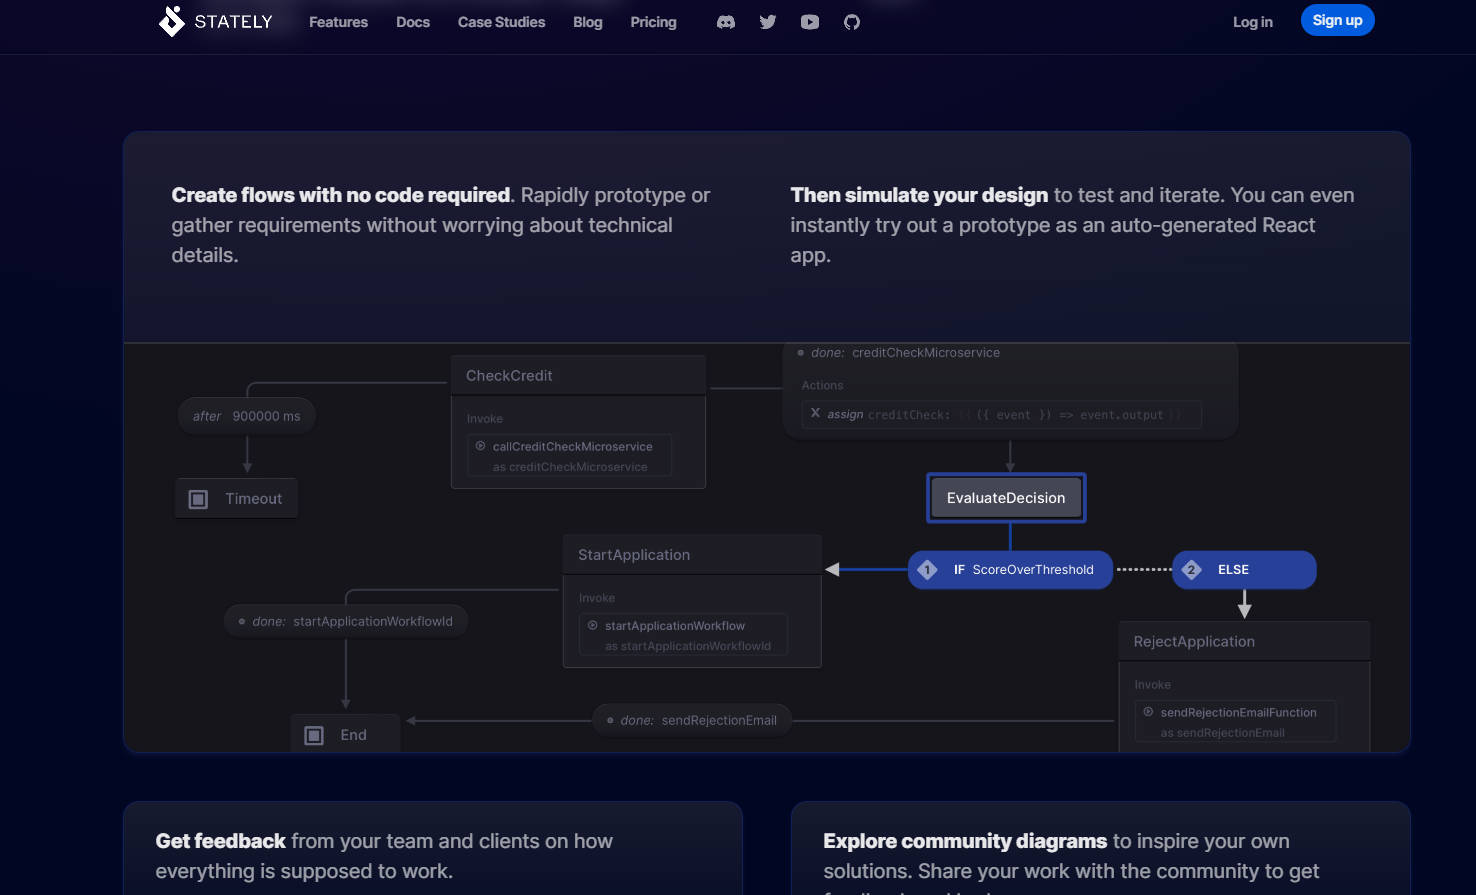Click the assign action X icon

(815, 413)
